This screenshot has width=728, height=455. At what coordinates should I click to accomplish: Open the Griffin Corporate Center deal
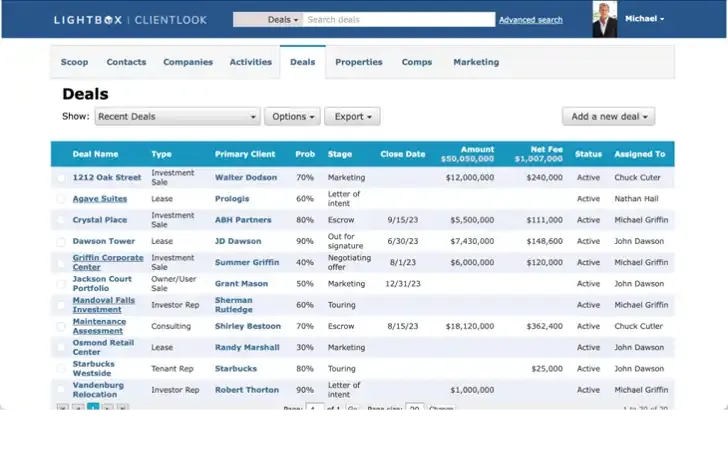tap(108, 262)
